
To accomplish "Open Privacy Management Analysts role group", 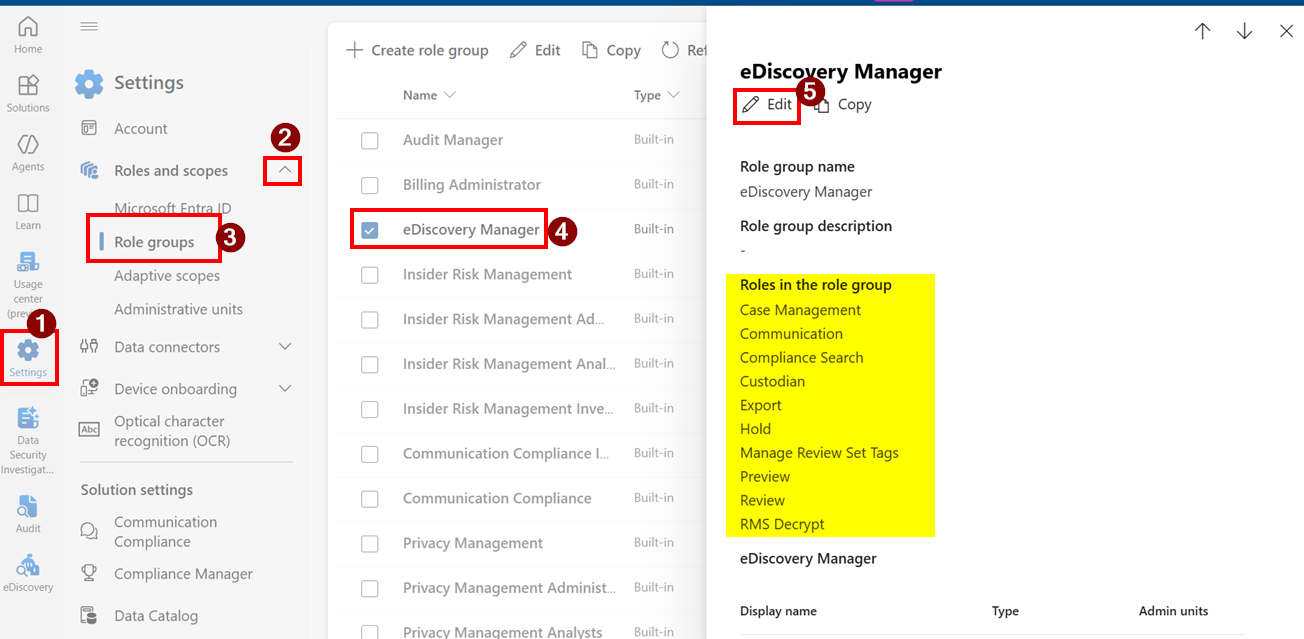I will (x=503, y=632).
